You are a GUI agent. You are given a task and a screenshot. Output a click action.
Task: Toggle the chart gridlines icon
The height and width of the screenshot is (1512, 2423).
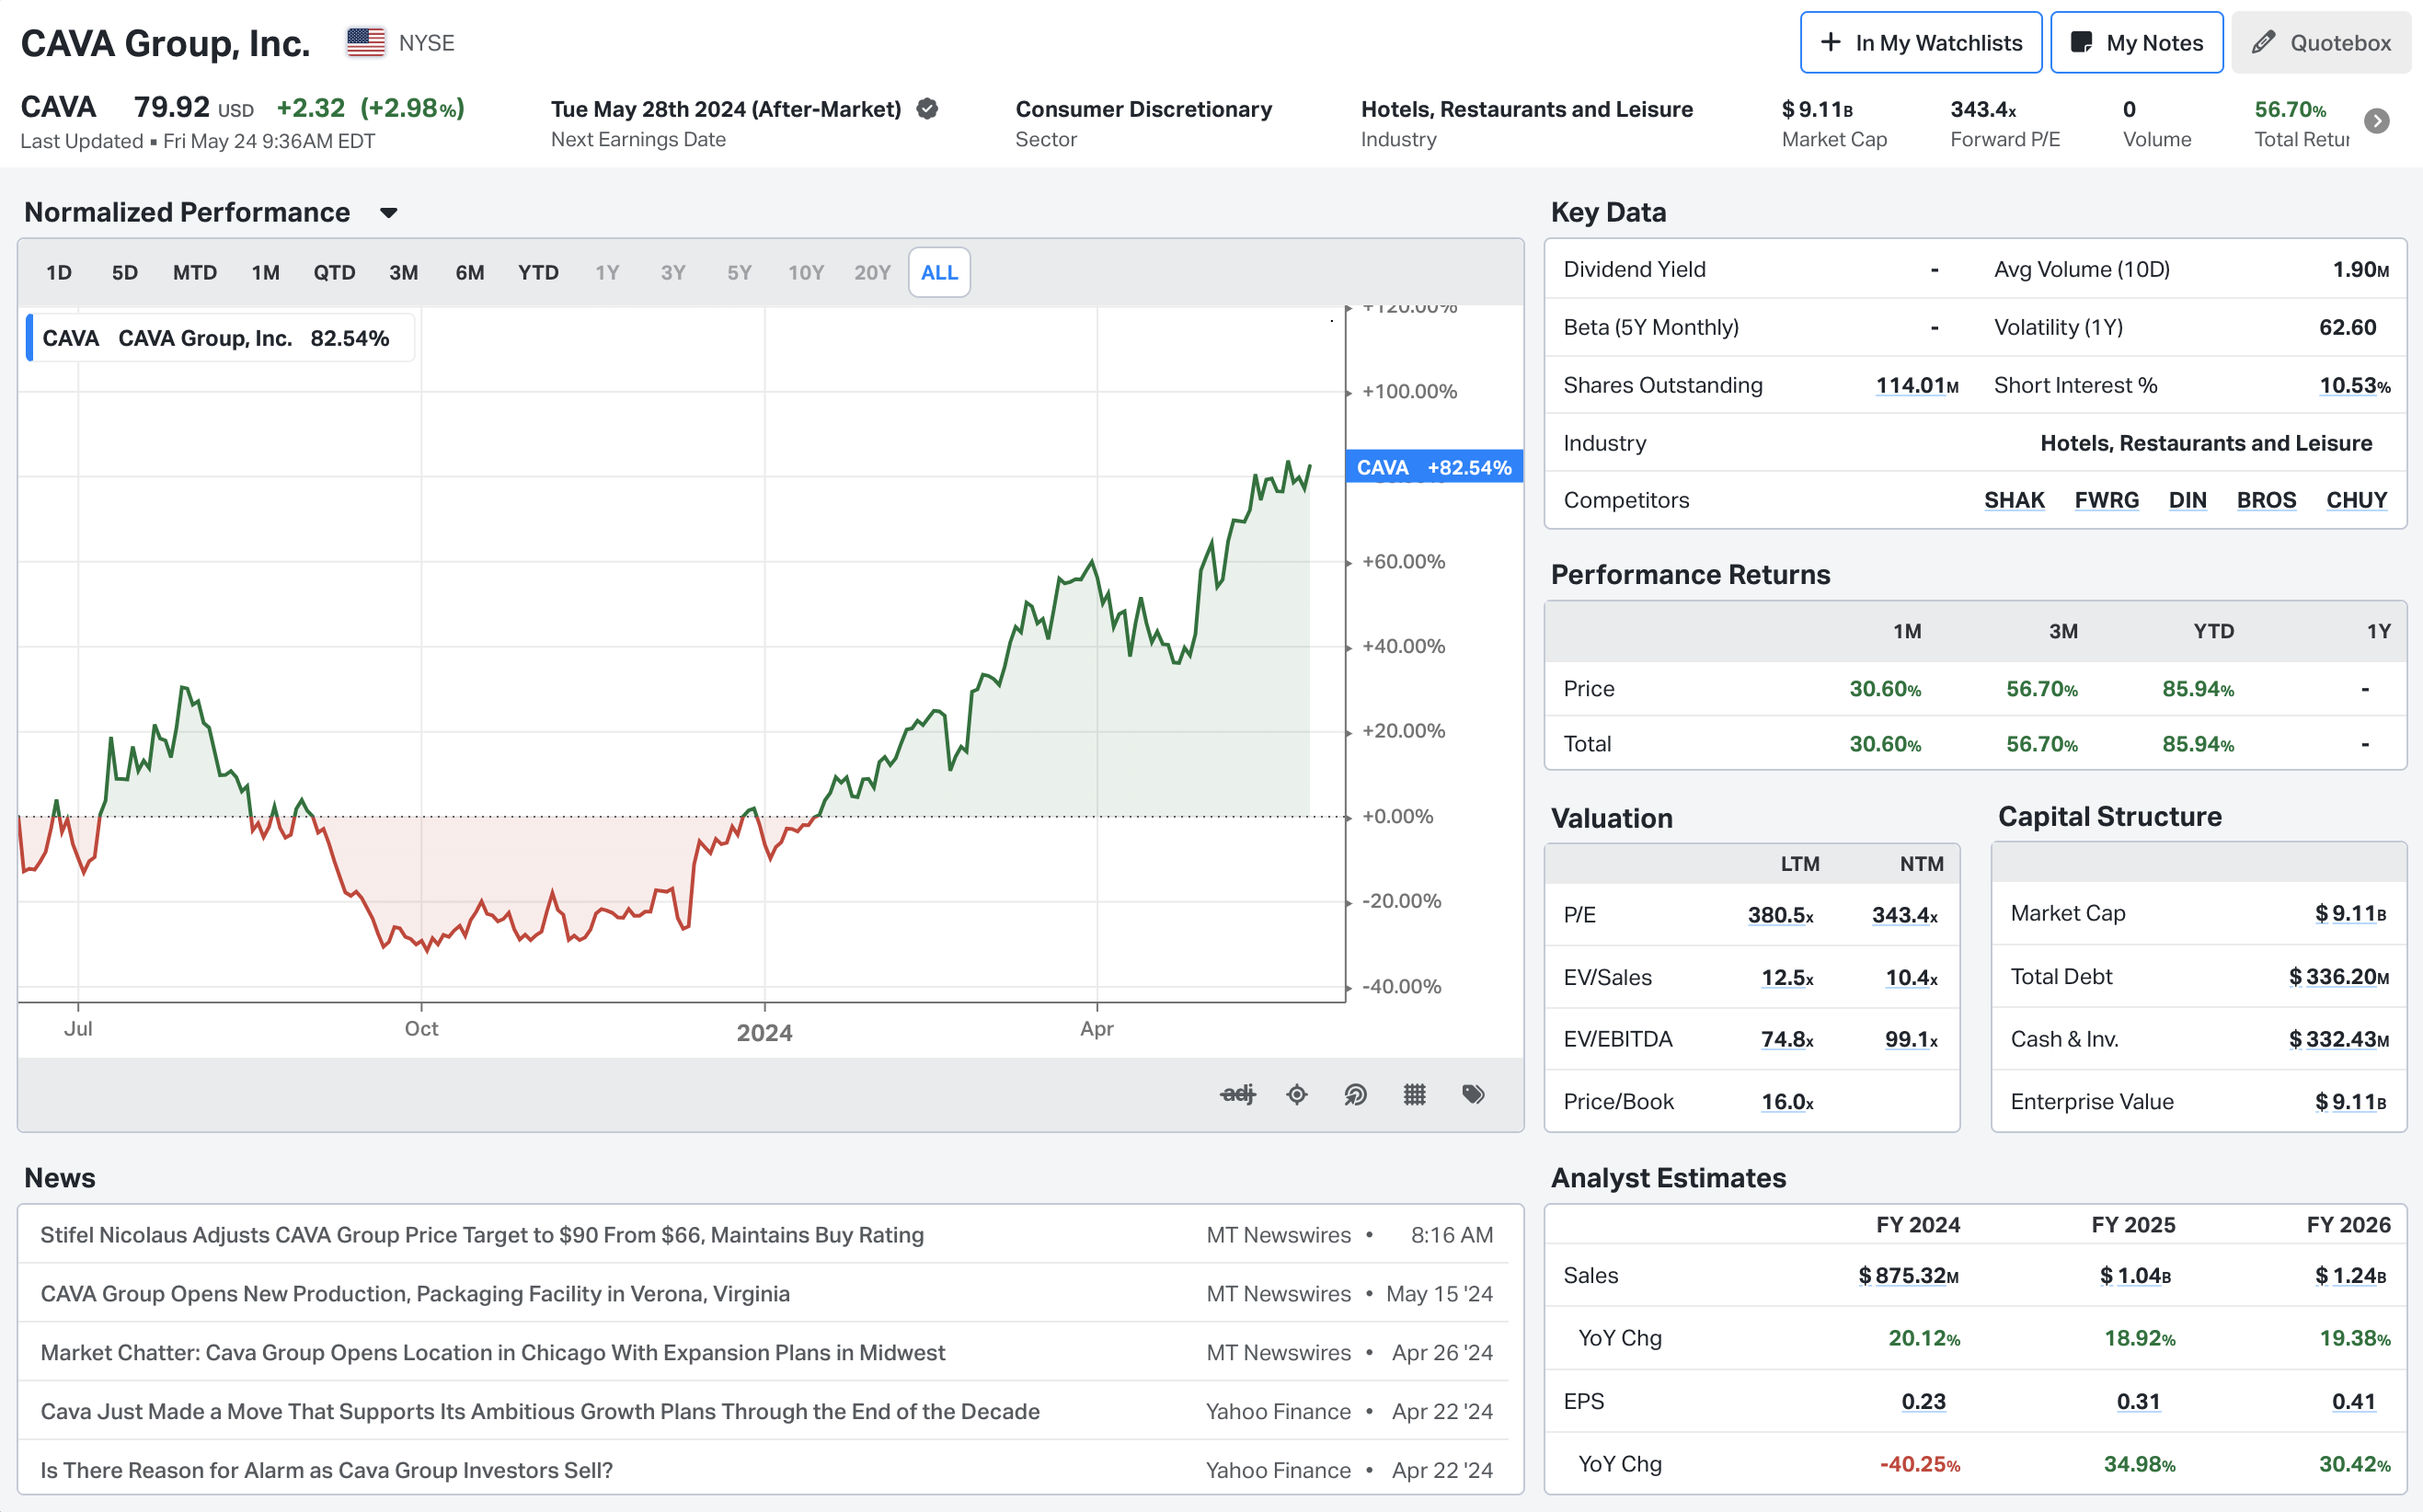coord(1414,1094)
